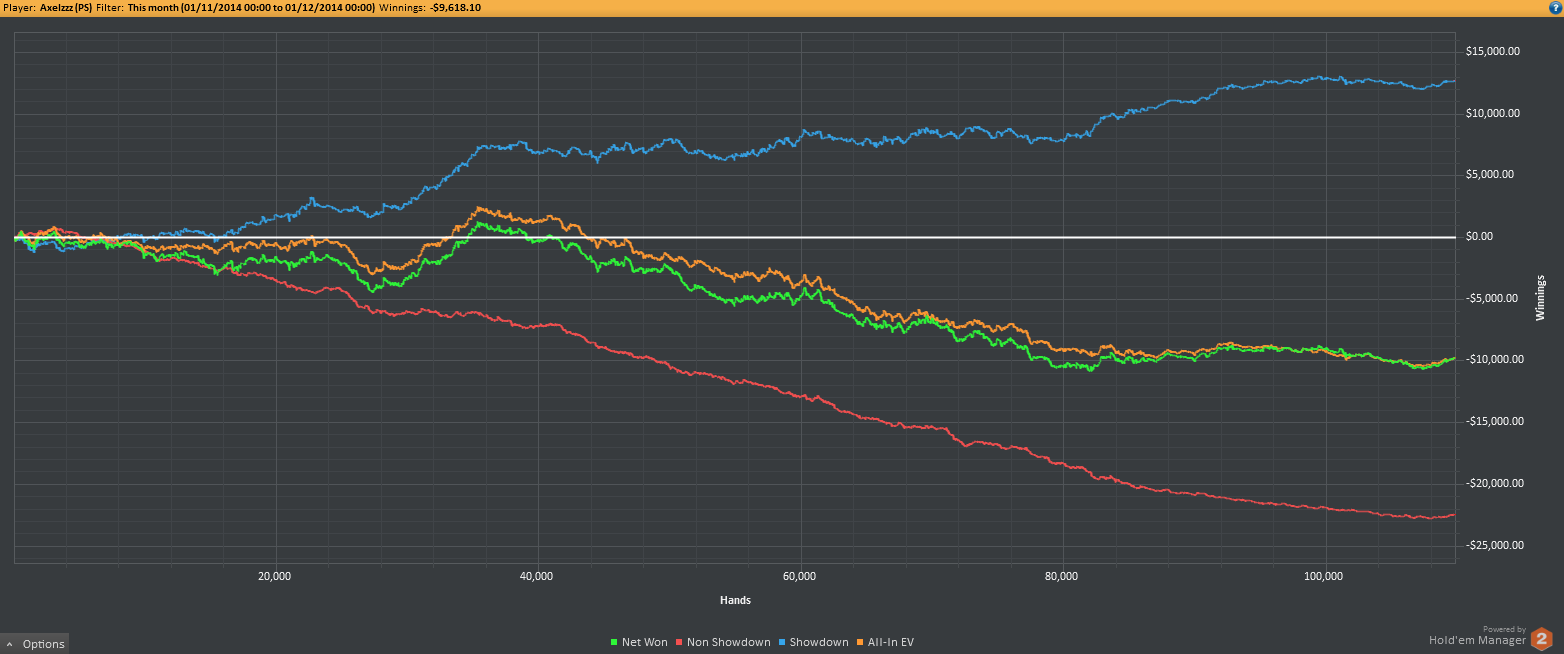Screen dimensions: 1564x654
Task: Click the -$5,000.00 axis label
Action: tap(1491, 298)
